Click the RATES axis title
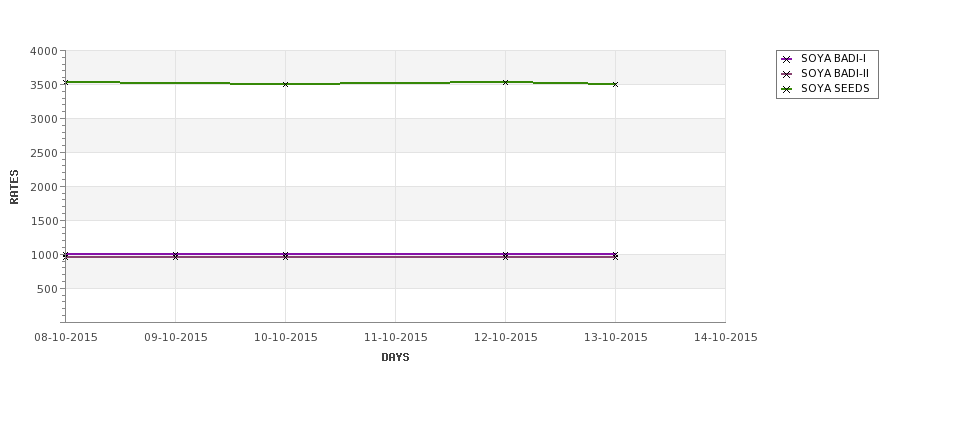The height and width of the screenshot is (429, 975). point(14,187)
